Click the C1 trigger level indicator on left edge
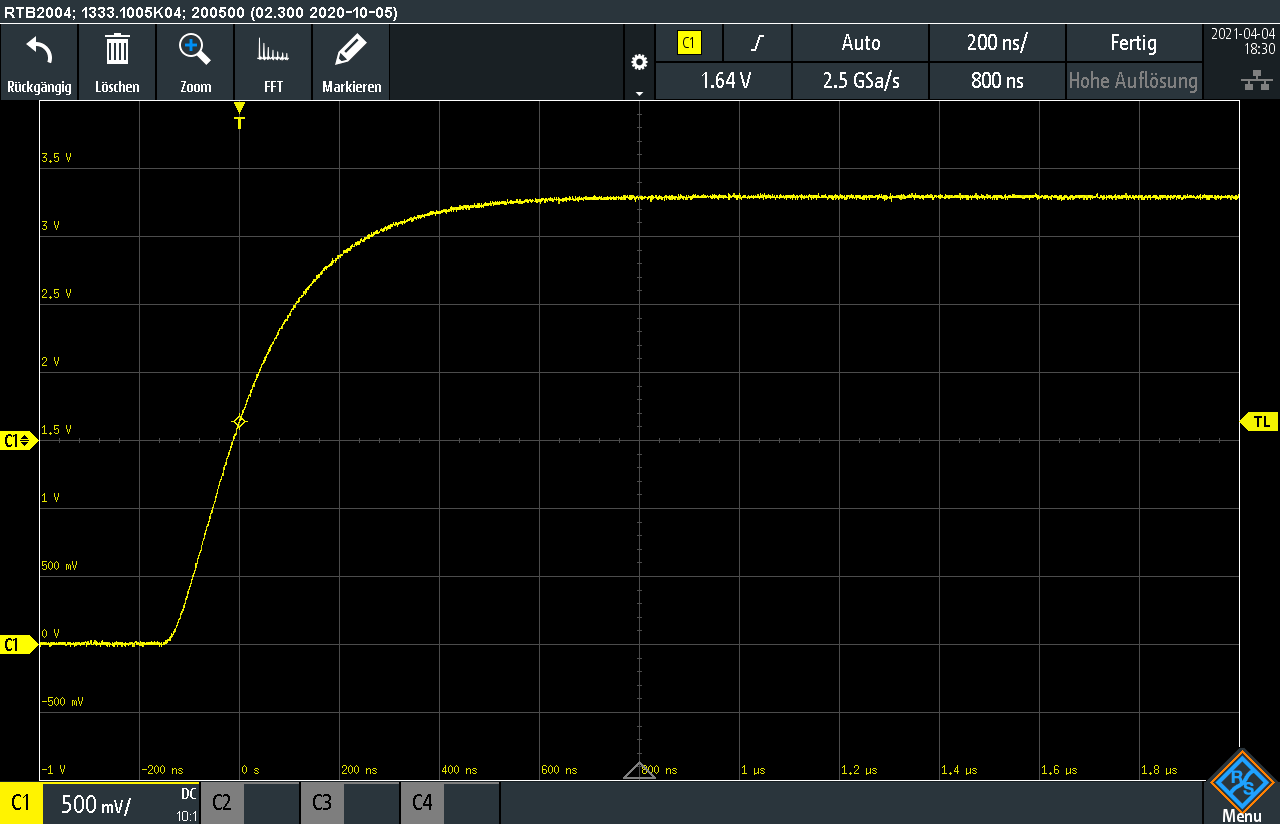1280x824 pixels. pyautogui.click(x=18, y=440)
